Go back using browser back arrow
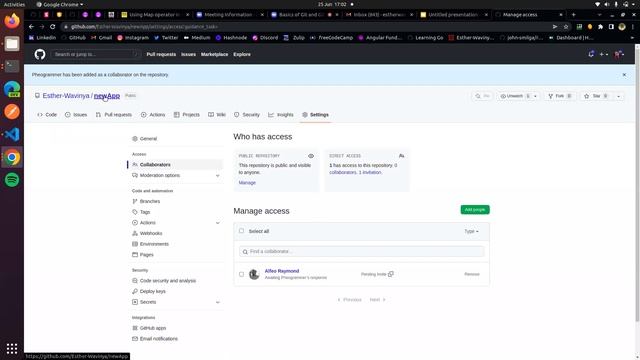The height and width of the screenshot is (360, 640). coord(31,27)
